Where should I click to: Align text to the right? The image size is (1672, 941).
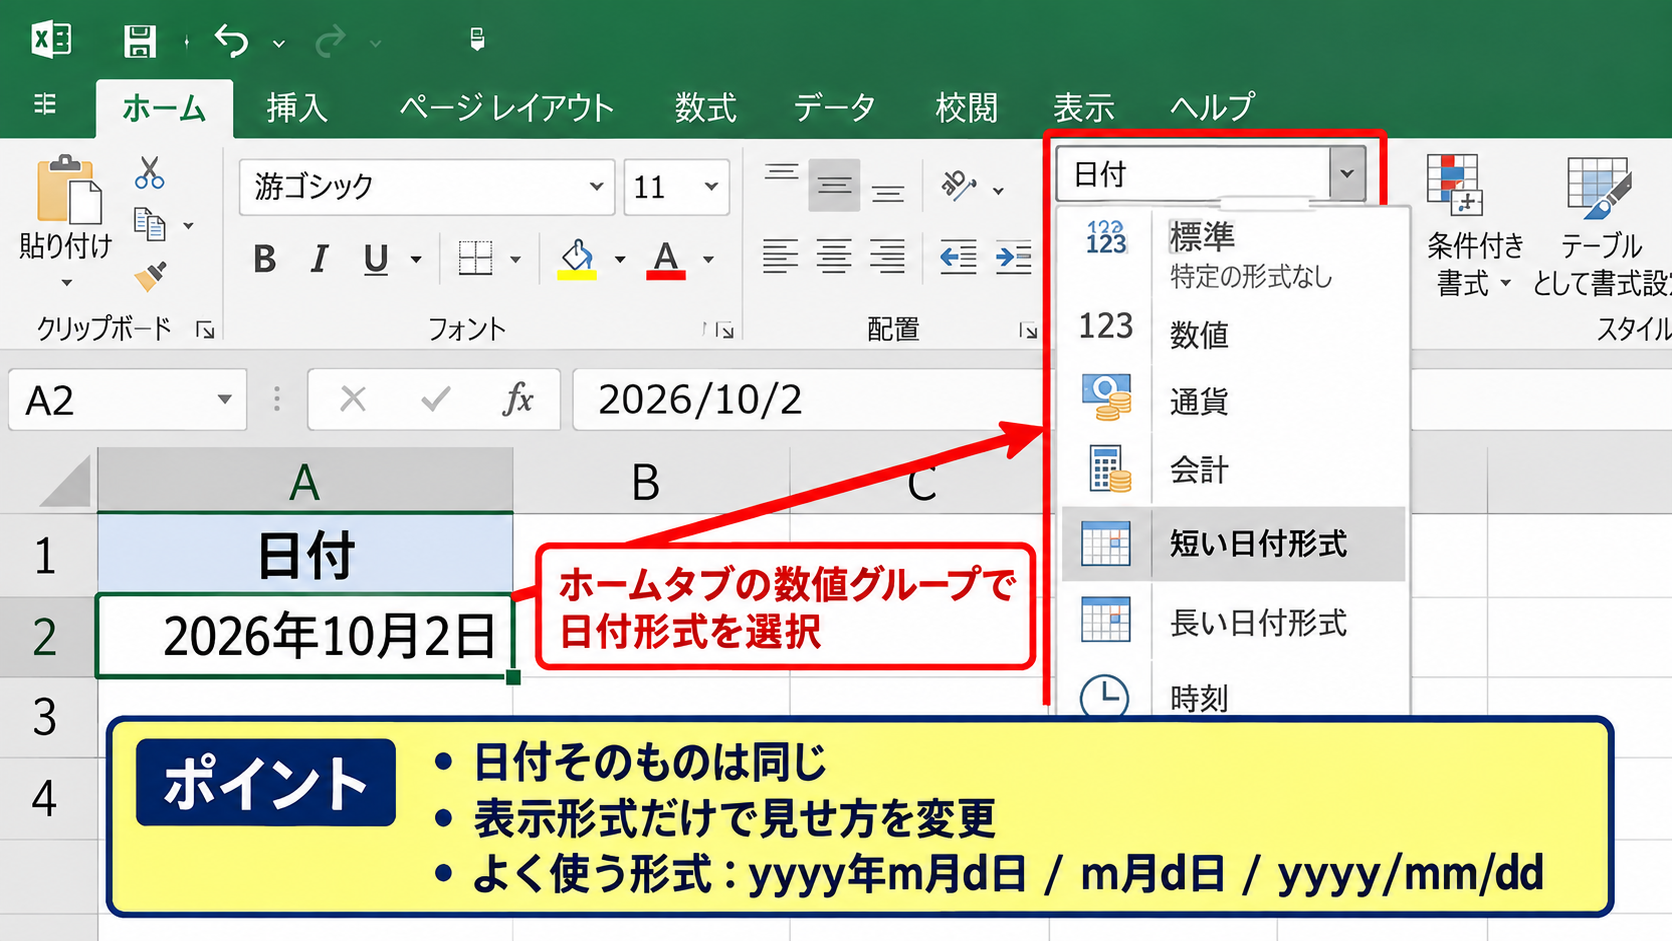click(887, 257)
